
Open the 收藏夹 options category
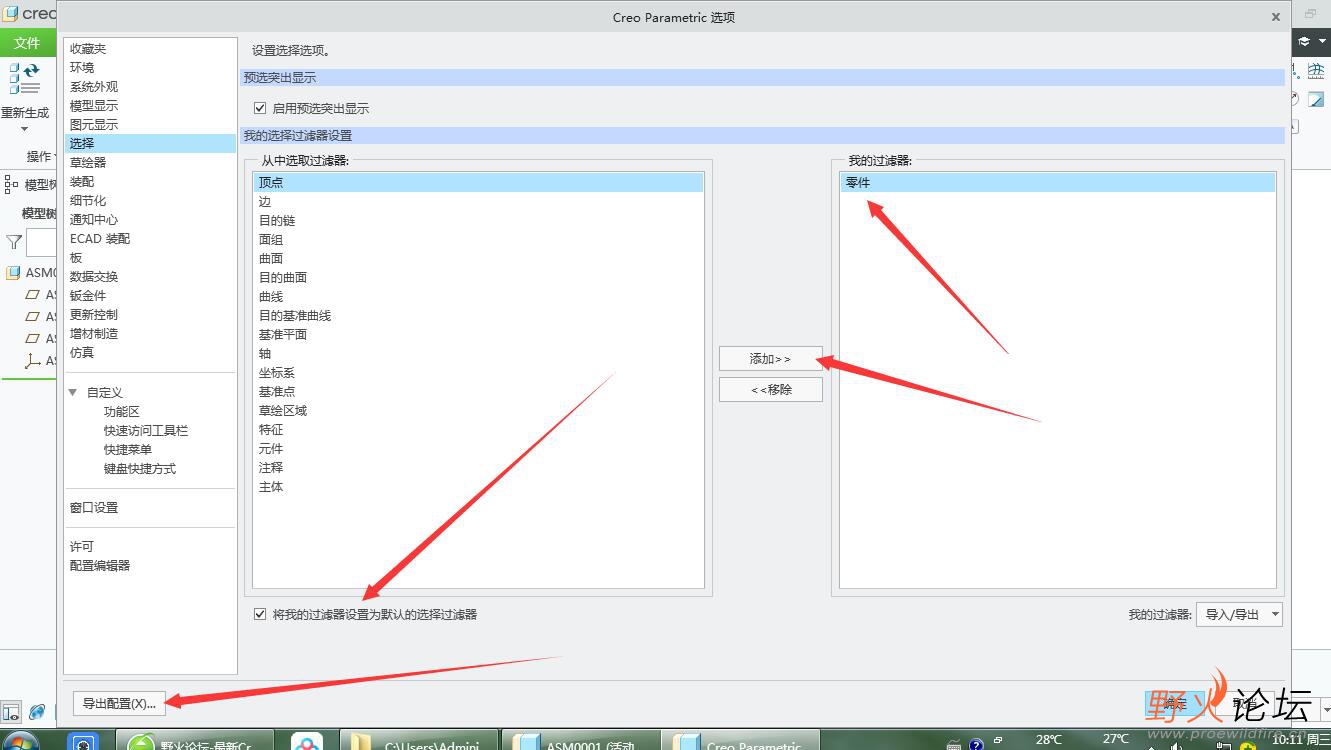coord(88,48)
